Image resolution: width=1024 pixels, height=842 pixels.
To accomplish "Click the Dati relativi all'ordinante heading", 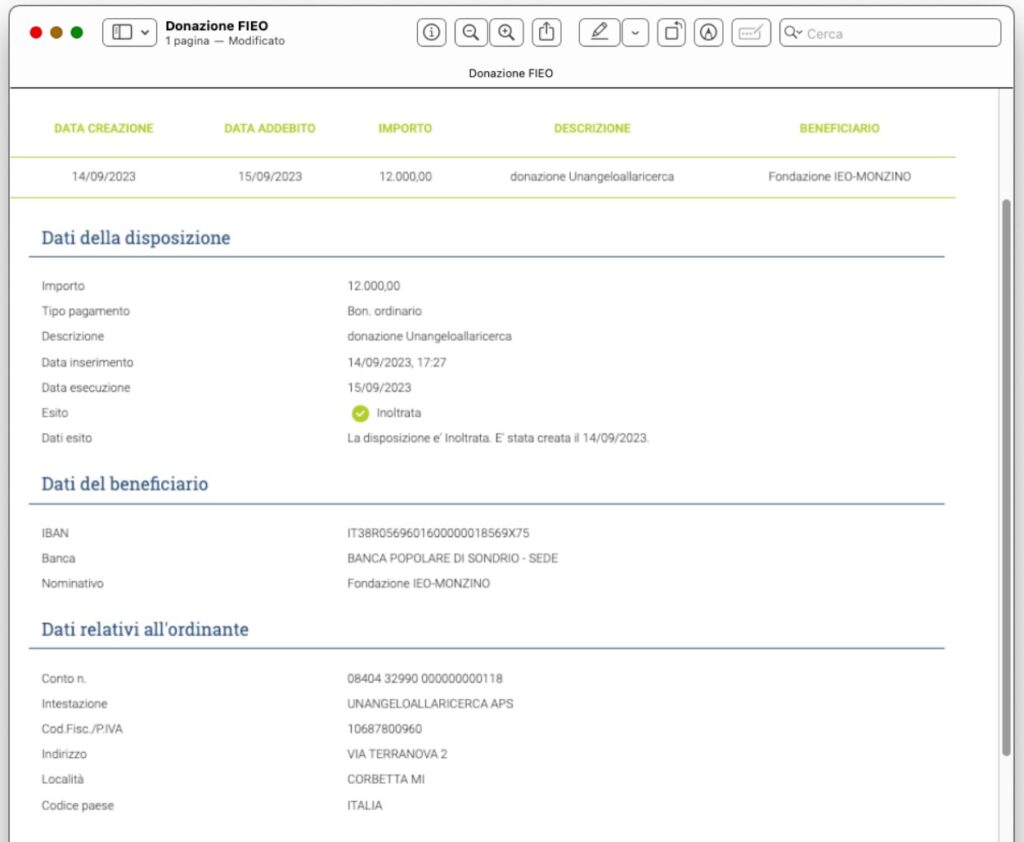I will [145, 629].
